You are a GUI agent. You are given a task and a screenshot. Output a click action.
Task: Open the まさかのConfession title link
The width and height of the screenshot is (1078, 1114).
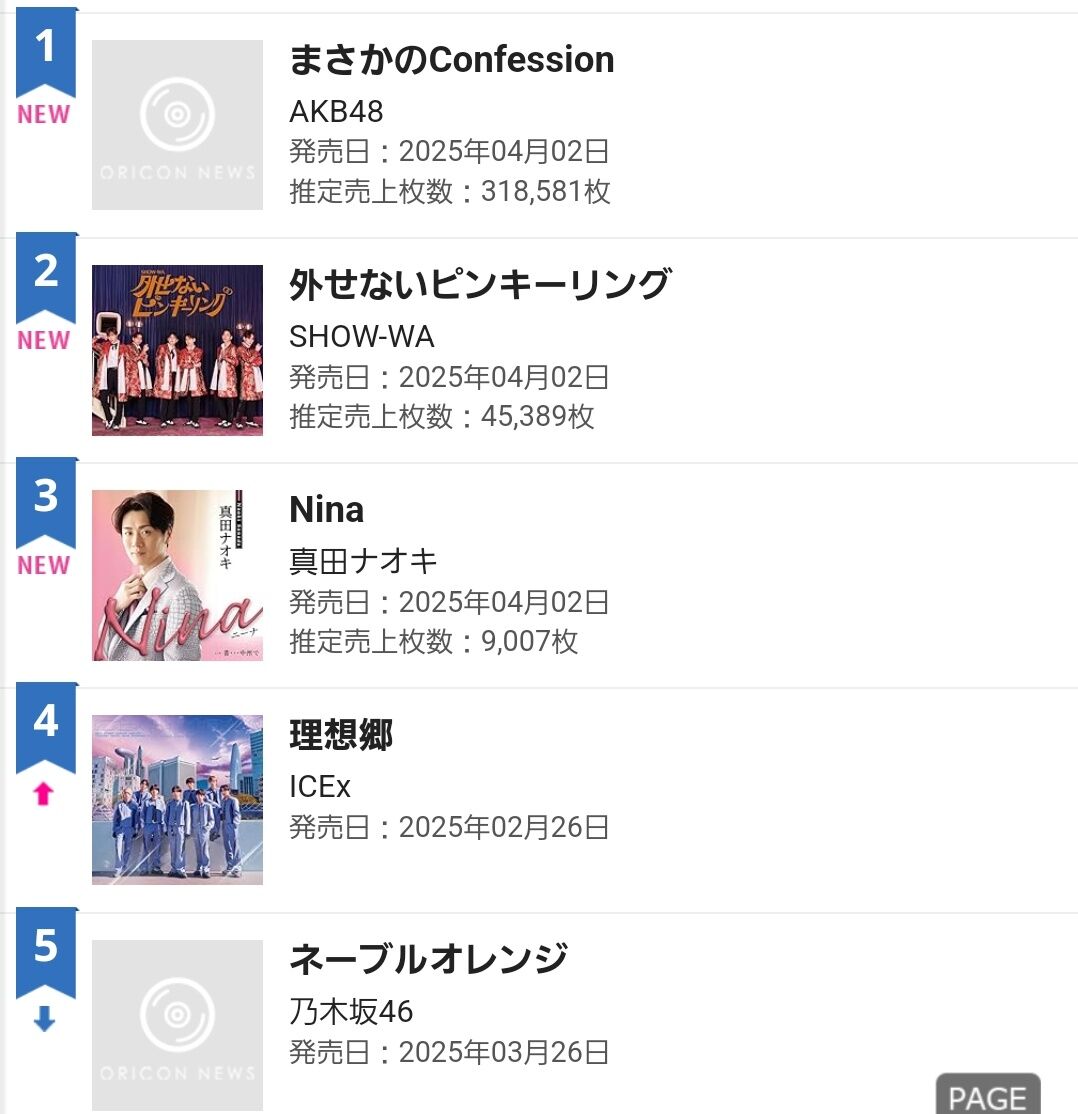tap(451, 60)
